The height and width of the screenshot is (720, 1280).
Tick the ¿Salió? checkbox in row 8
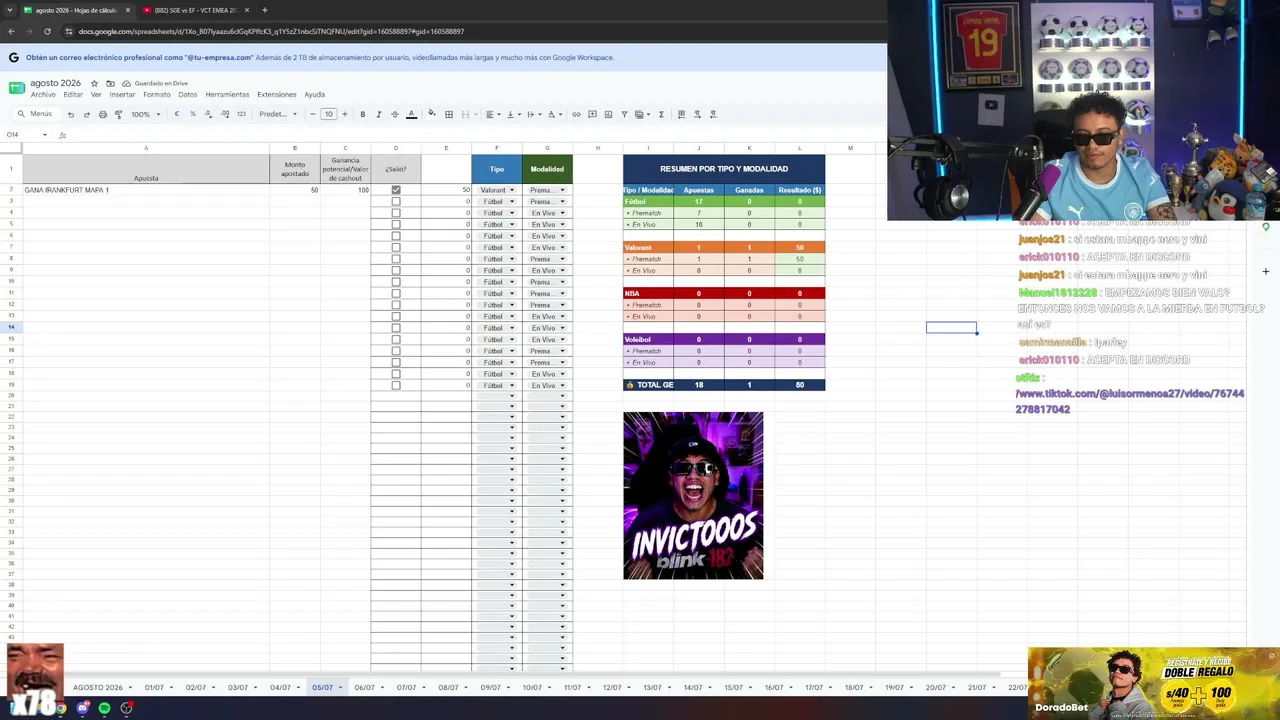tap(396, 259)
